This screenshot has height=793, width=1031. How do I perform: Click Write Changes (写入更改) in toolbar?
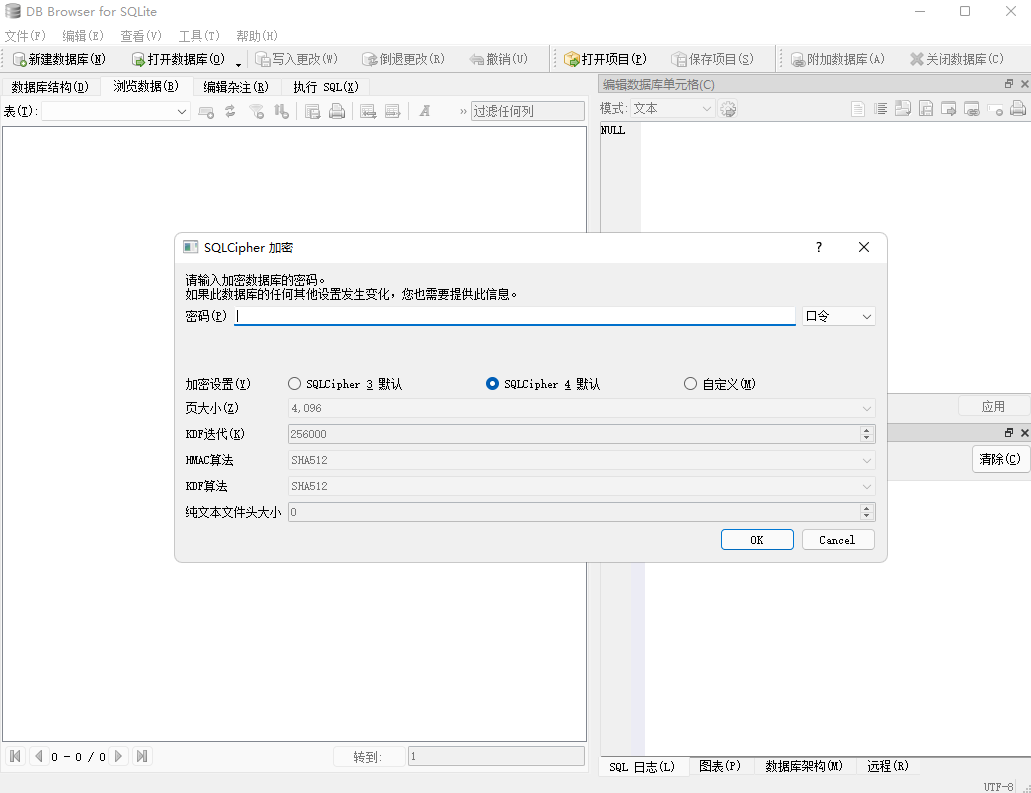pos(297,59)
